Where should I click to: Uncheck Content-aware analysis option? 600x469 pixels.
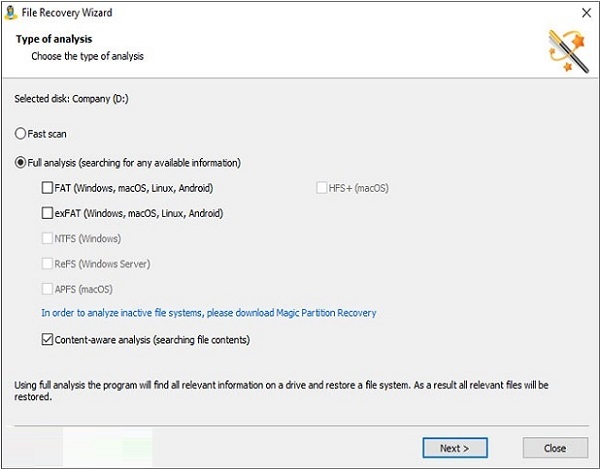(48, 340)
